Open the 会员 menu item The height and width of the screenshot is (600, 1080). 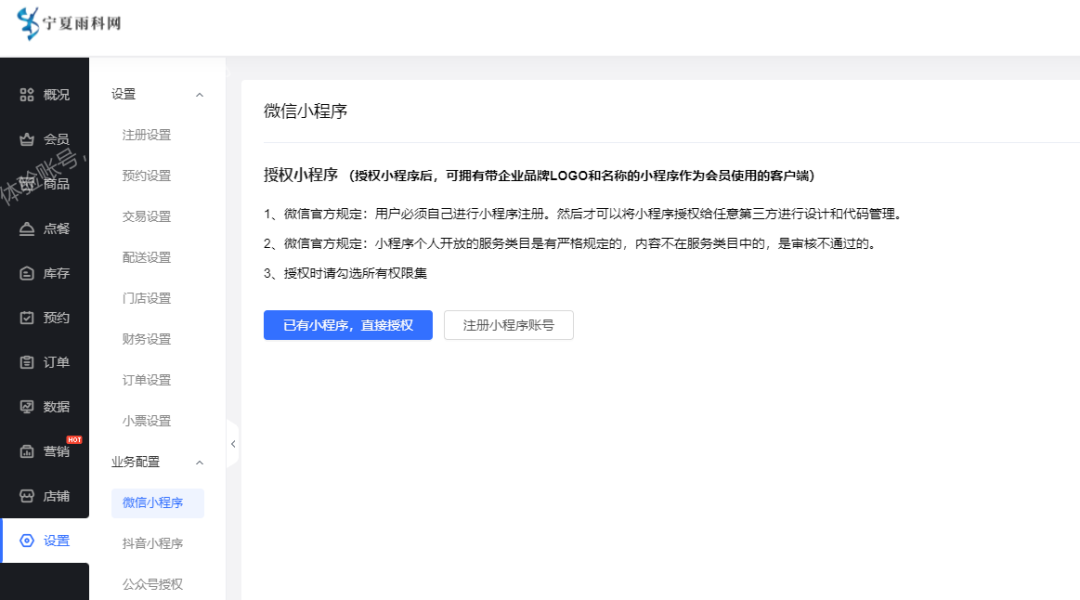44,140
